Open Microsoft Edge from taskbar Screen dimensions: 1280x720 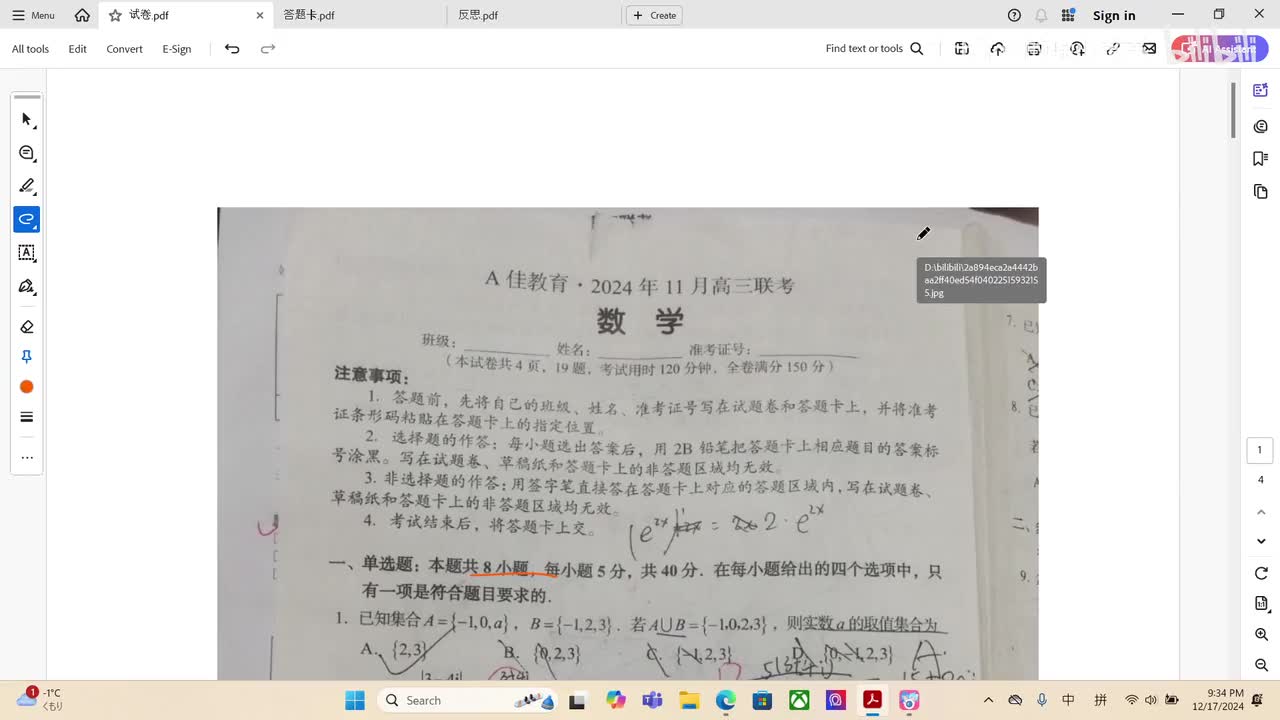click(725, 700)
